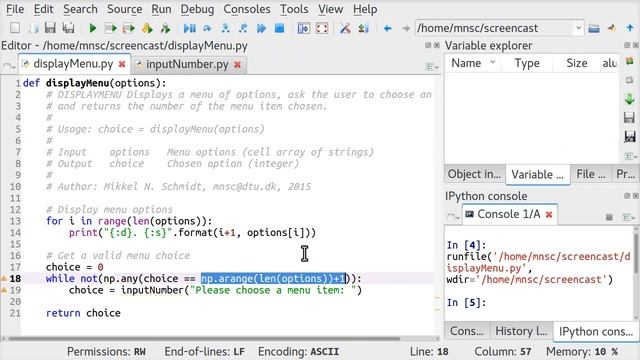
Task: Close the displayMenu.py tab
Action: 122,64
